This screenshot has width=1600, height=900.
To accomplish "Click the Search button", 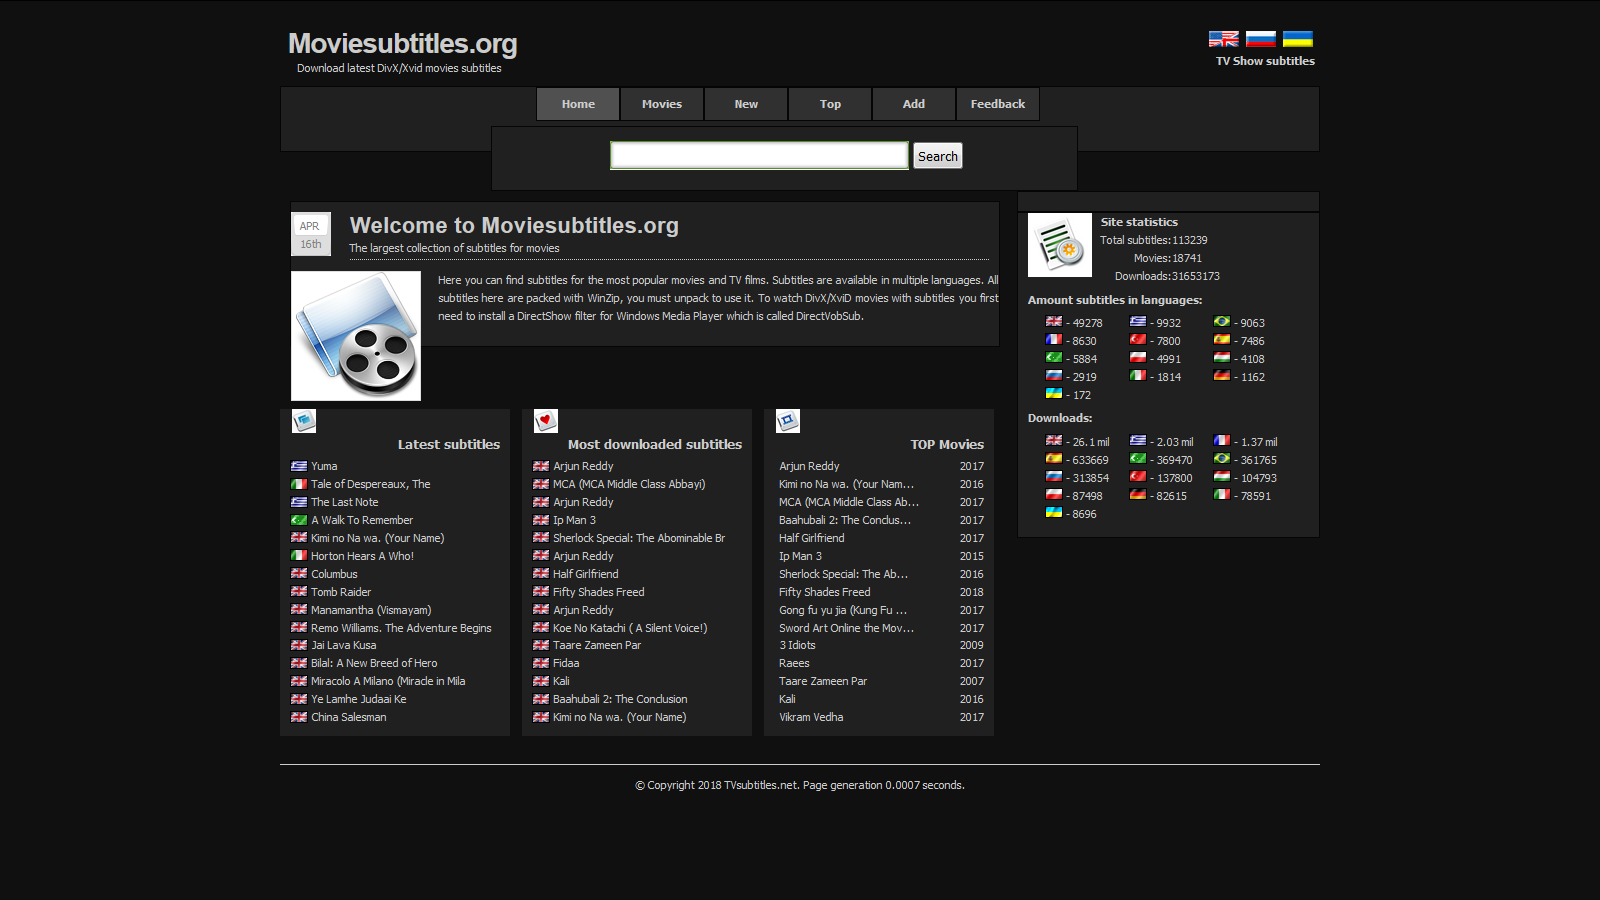I will click(938, 156).
